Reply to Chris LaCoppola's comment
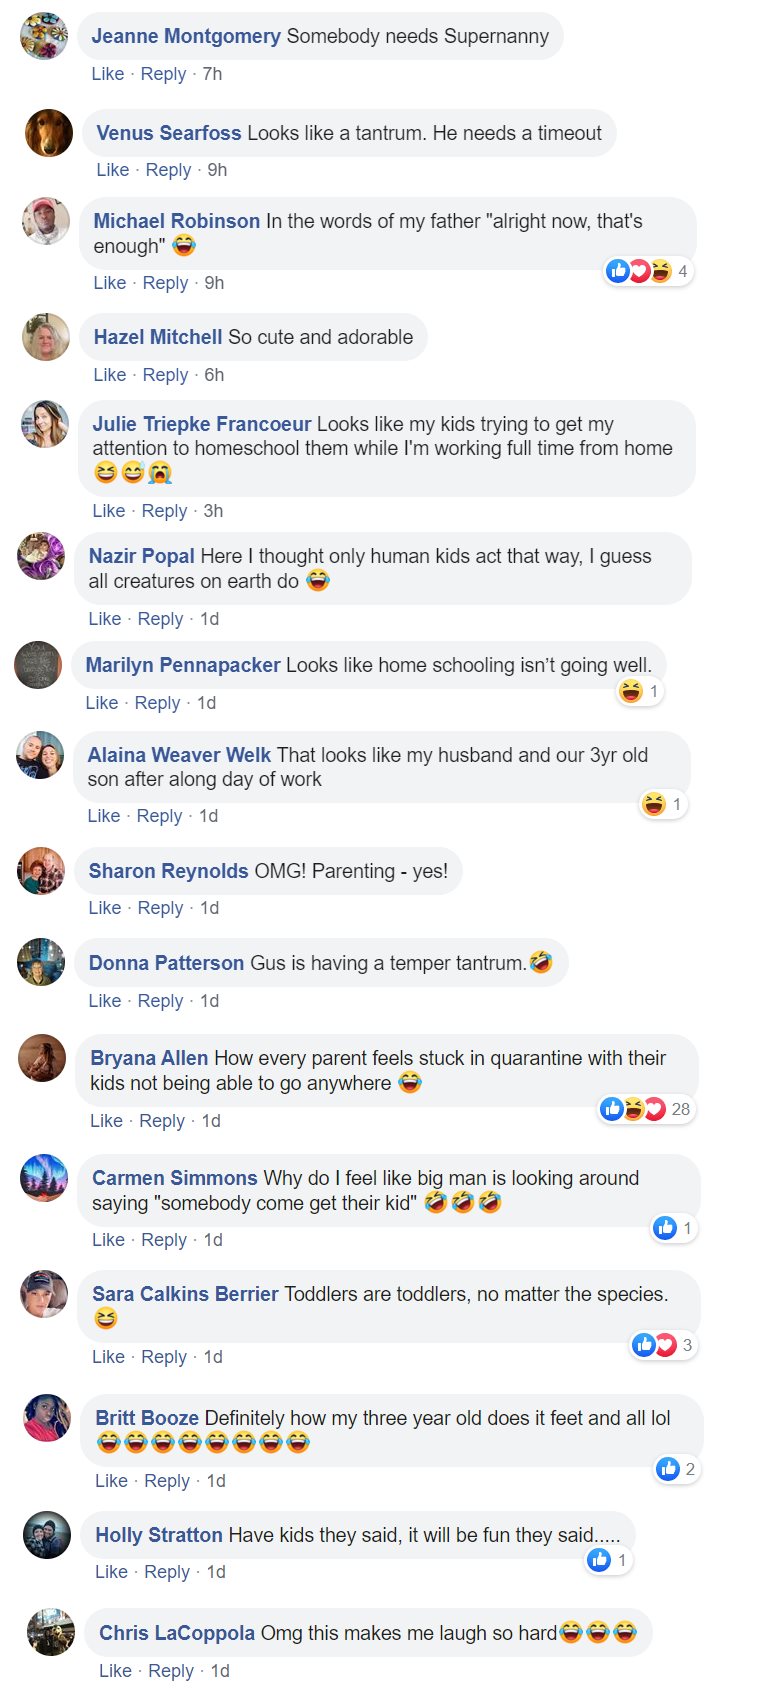This screenshot has width=759, height=1690. pyautogui.click(x=171, y=1671)
